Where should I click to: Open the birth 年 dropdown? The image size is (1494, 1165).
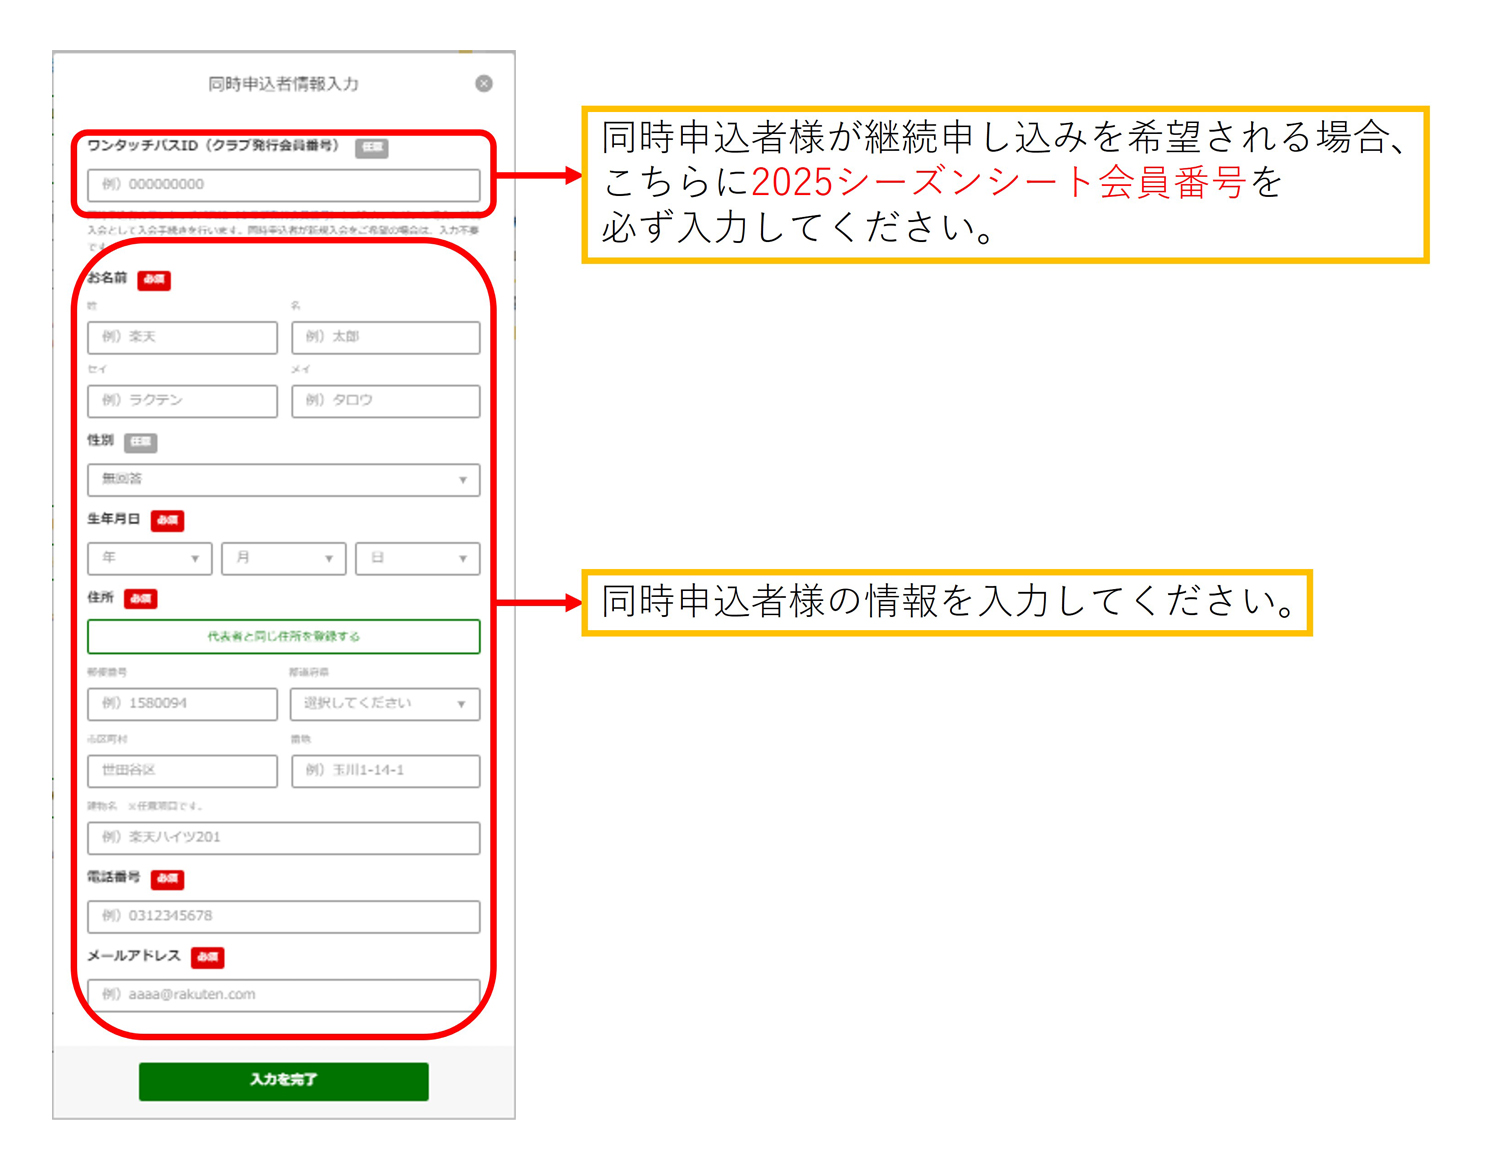coord(150,558)
